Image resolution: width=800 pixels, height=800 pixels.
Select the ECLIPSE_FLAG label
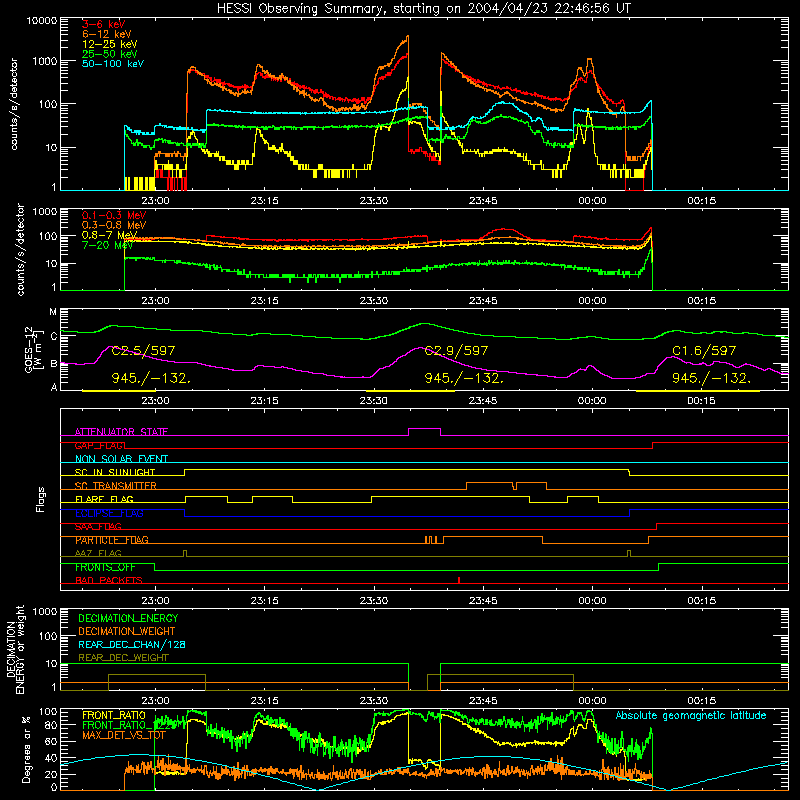[109, 513]
